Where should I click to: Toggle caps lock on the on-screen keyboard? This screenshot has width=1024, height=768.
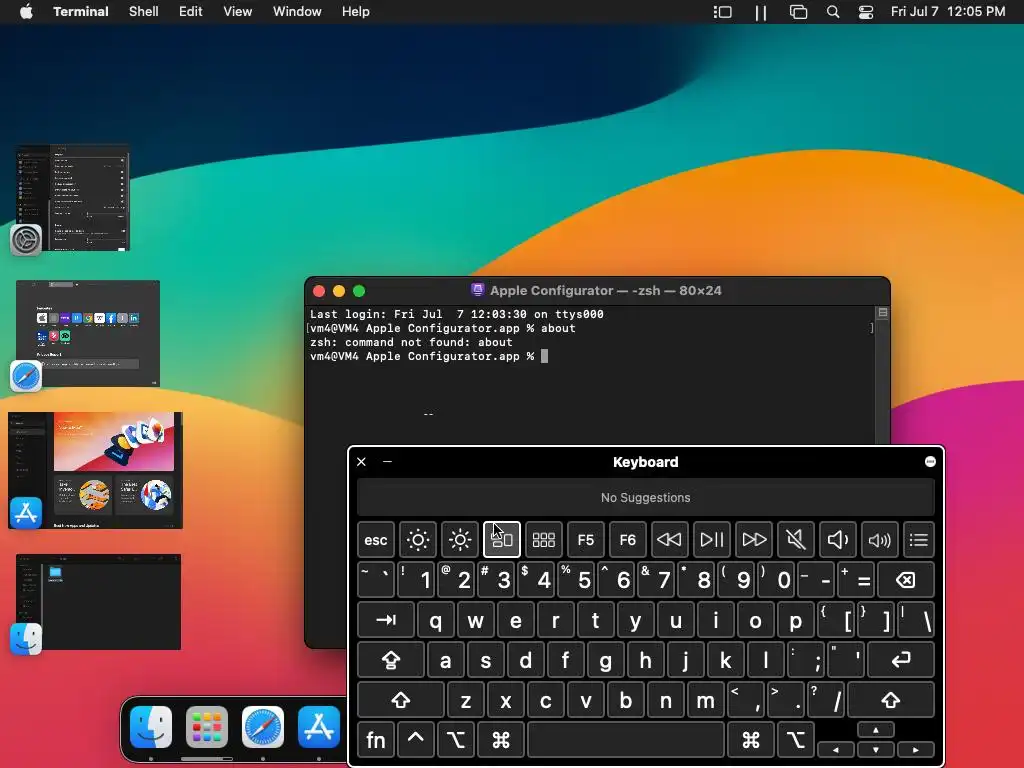coord(391,660)
